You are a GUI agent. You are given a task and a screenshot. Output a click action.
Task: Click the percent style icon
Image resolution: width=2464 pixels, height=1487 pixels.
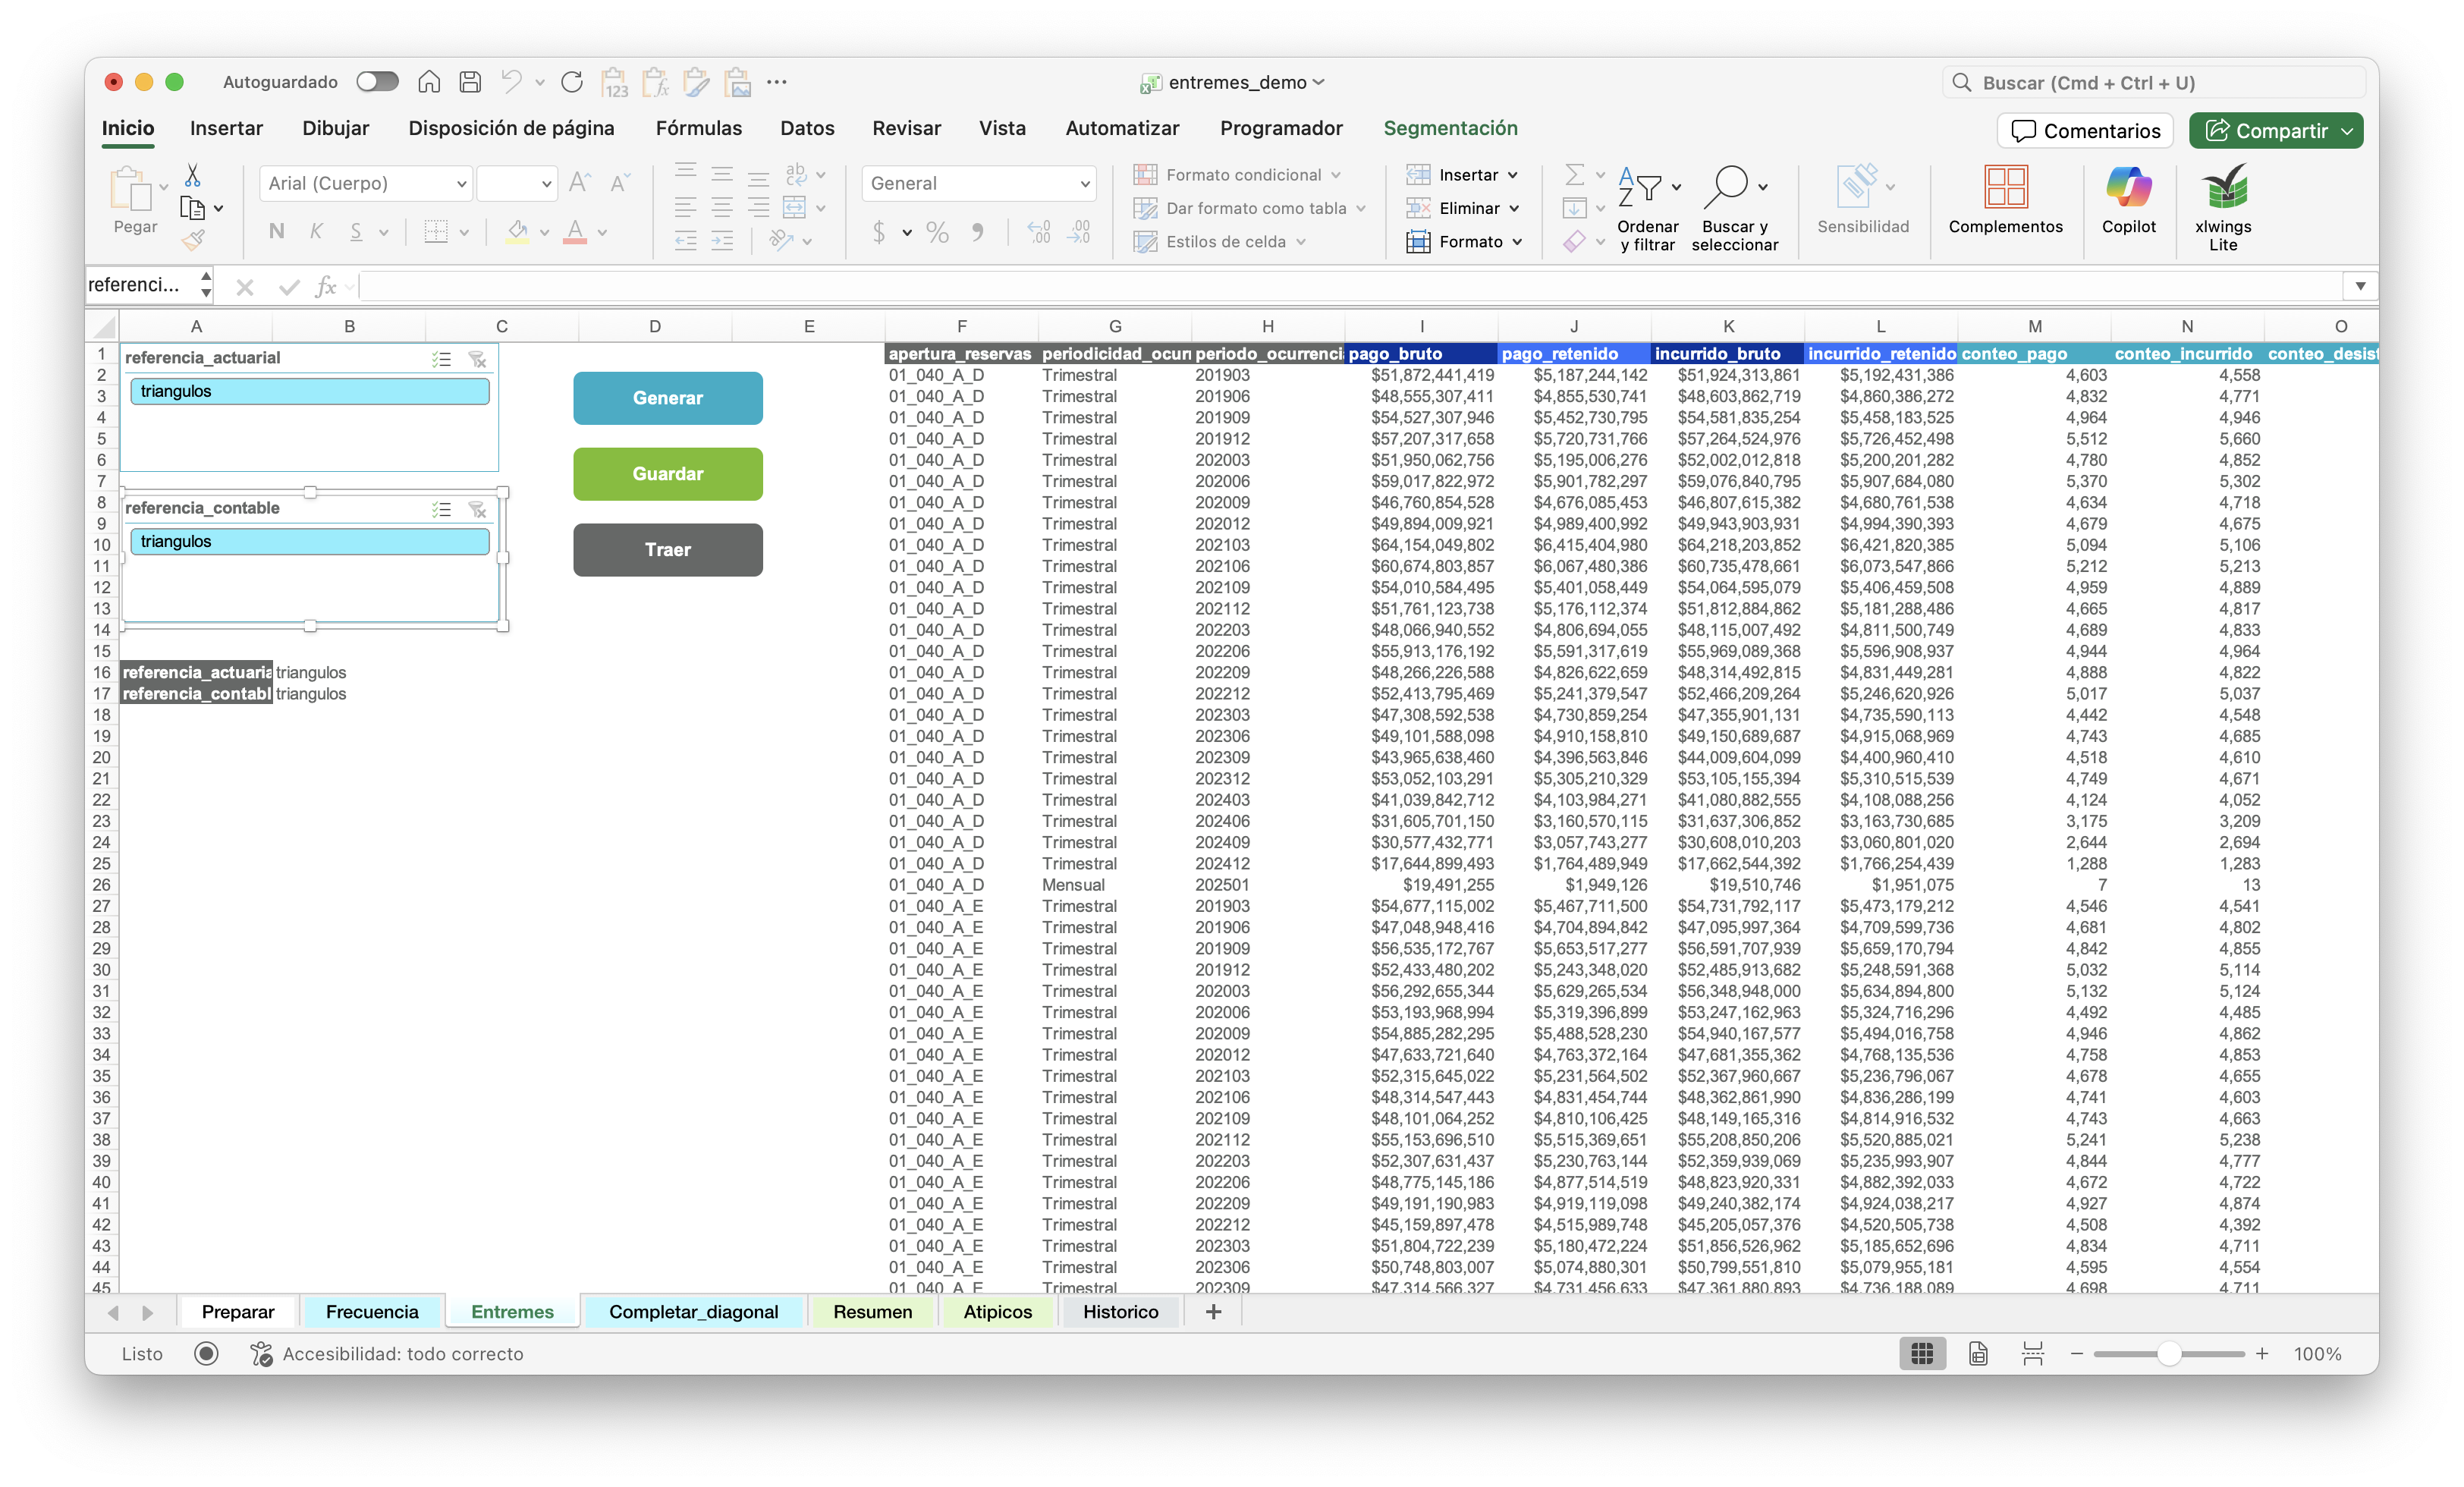[x=937, y=232]
